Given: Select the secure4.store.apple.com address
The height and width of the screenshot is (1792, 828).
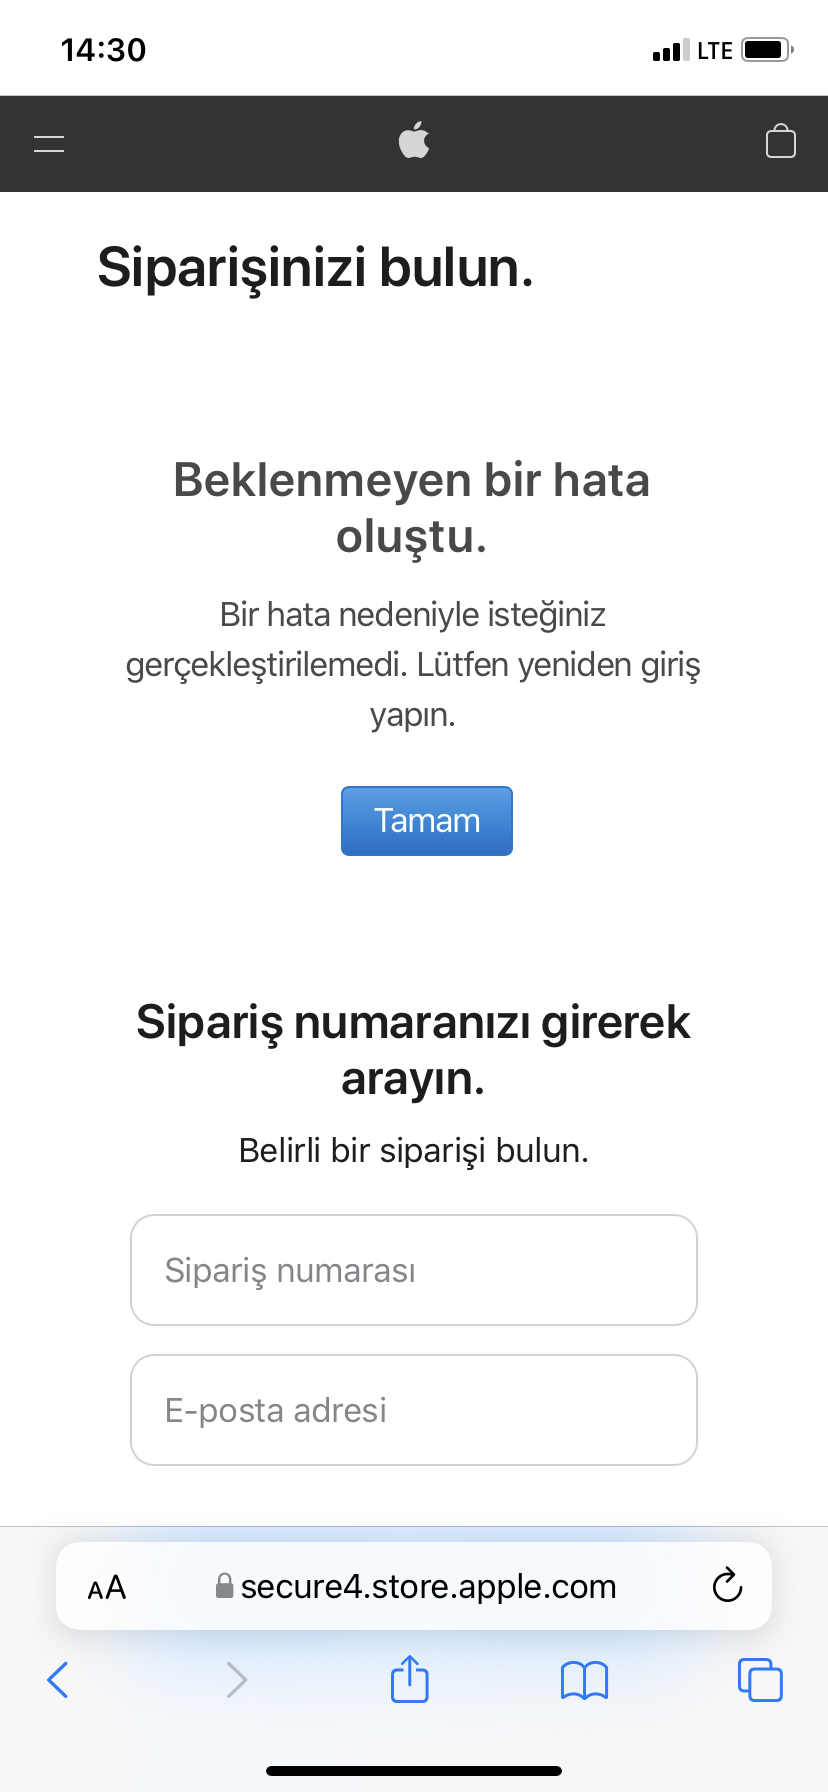Looking at the screenshot, I should (x=428, y=1587).
